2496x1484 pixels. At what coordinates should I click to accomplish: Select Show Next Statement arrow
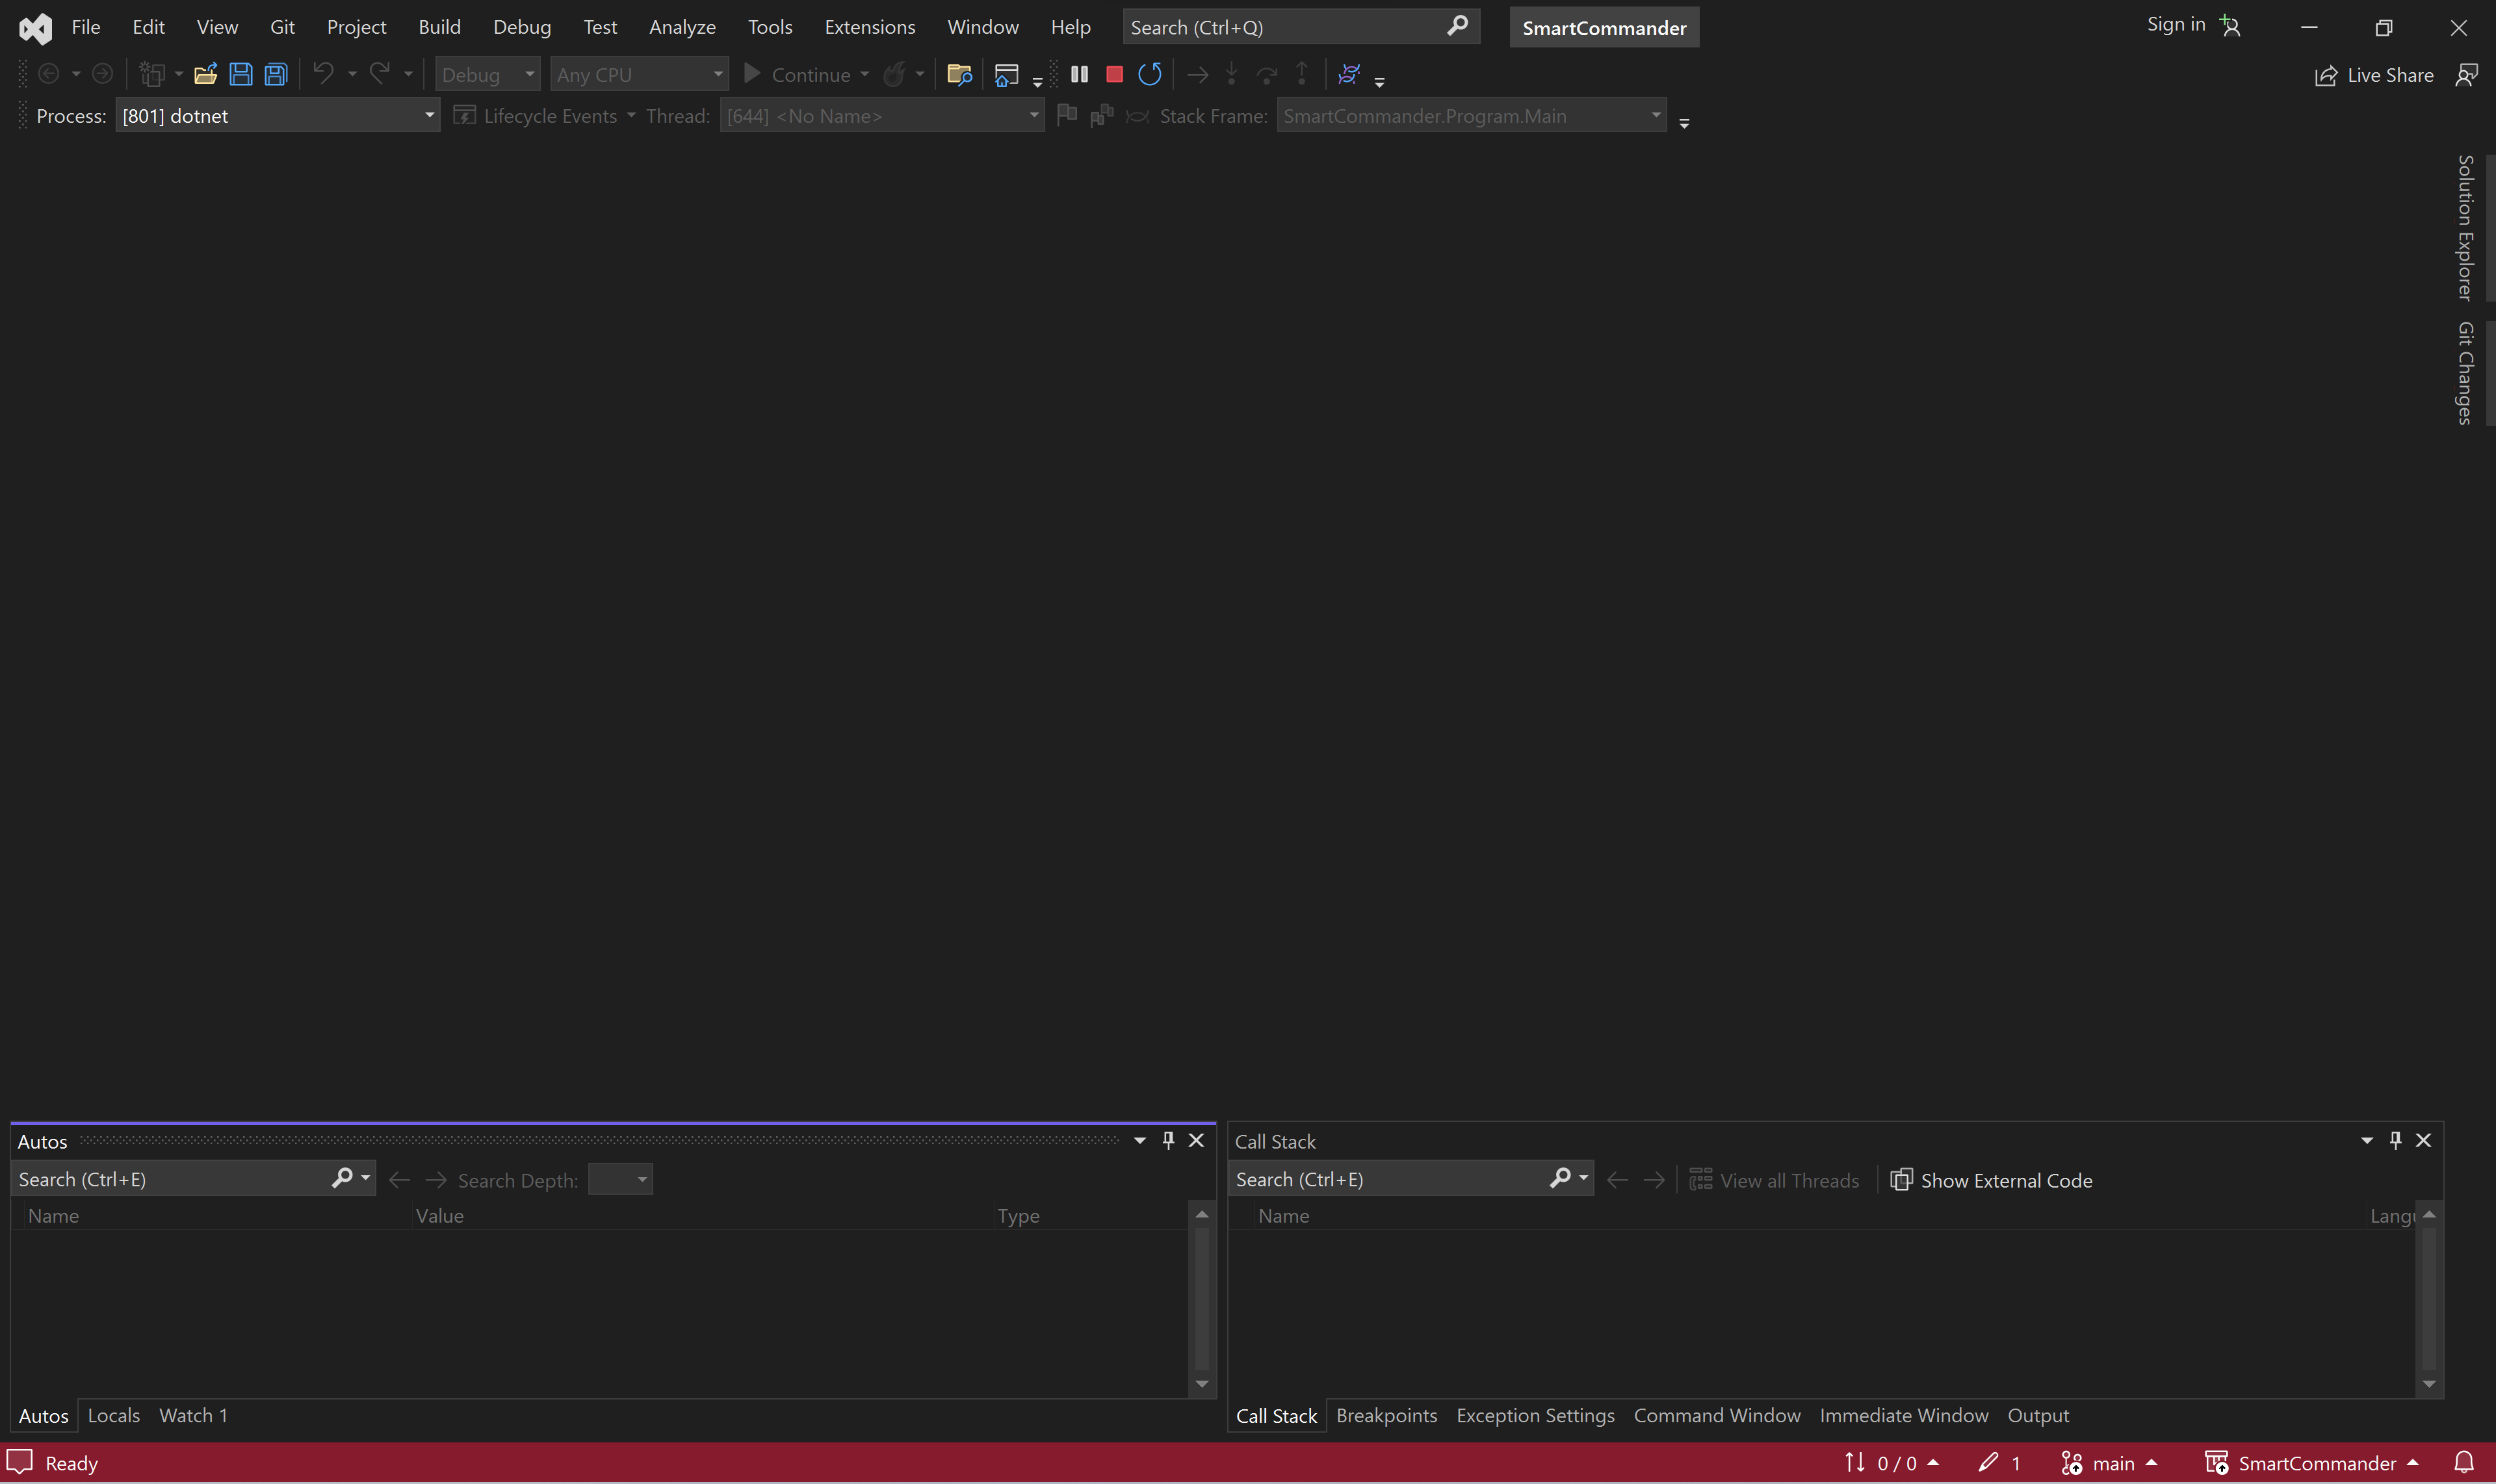point(1196,73)
